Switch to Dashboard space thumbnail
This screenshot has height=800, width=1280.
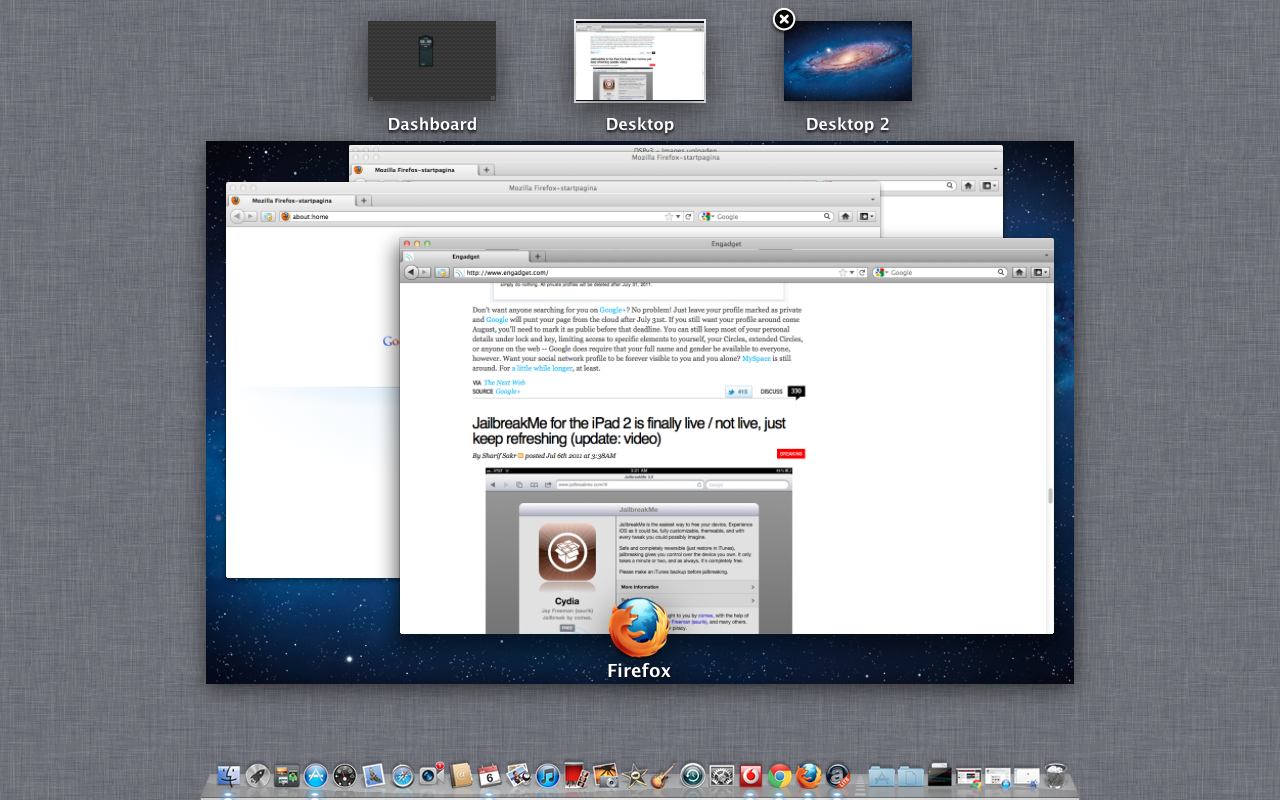point(432,61)
